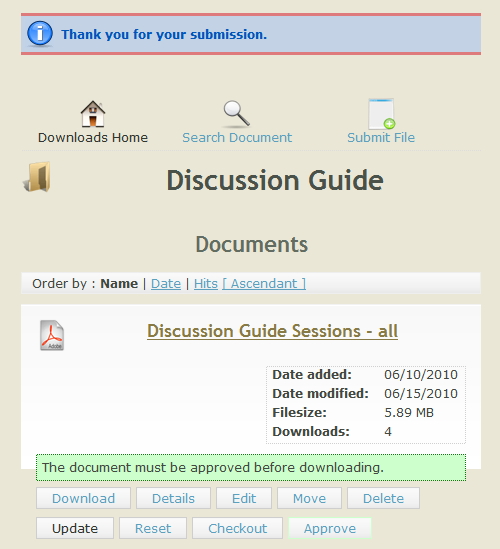The image size is (500, 549).
Task: Toggle the Ascendant sort order link
Action: pyautogui.click(x=264, y=284)
